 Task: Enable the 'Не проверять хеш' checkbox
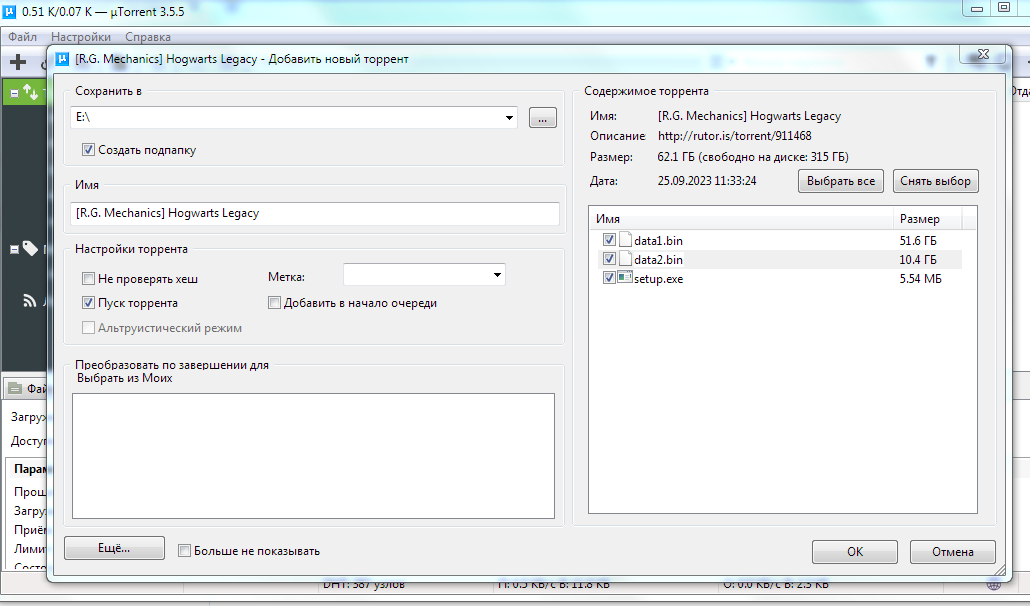click(x=88, y=278)
